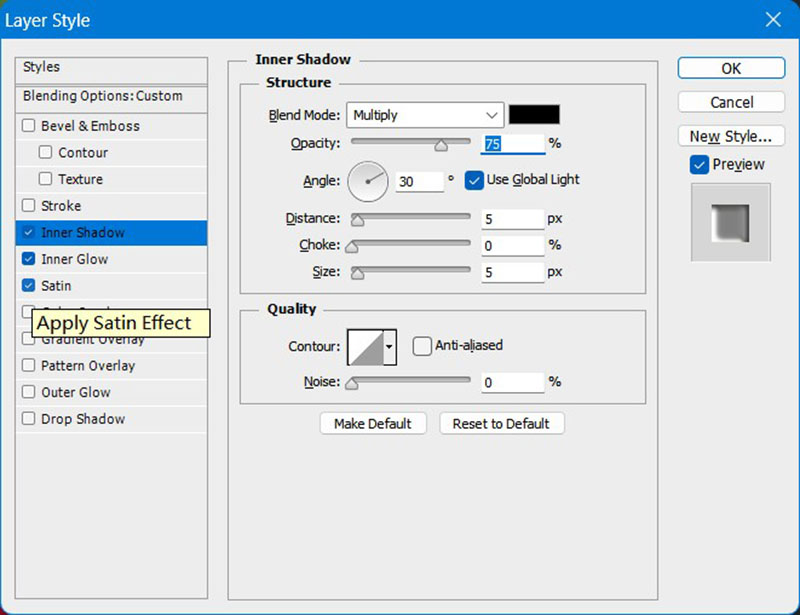
Task: Select the Styles list header
Action: coord(111,70)
